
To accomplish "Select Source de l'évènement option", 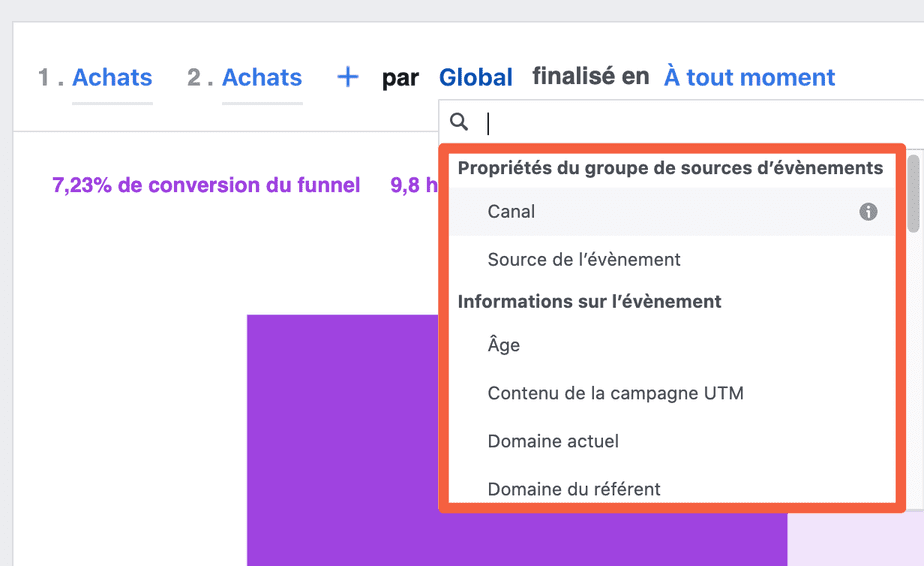I will (x=672, y=259).
